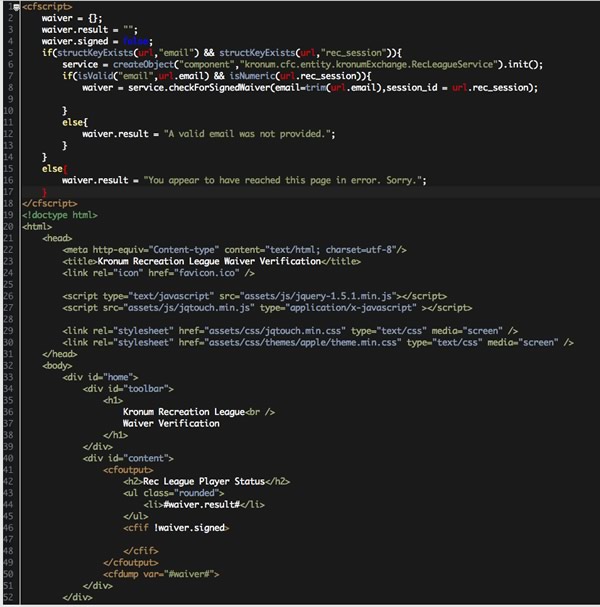Viewport: 600px width, 607px height.
Task: Click the empty string assignment on line 3
Action: tap(130, 30)
